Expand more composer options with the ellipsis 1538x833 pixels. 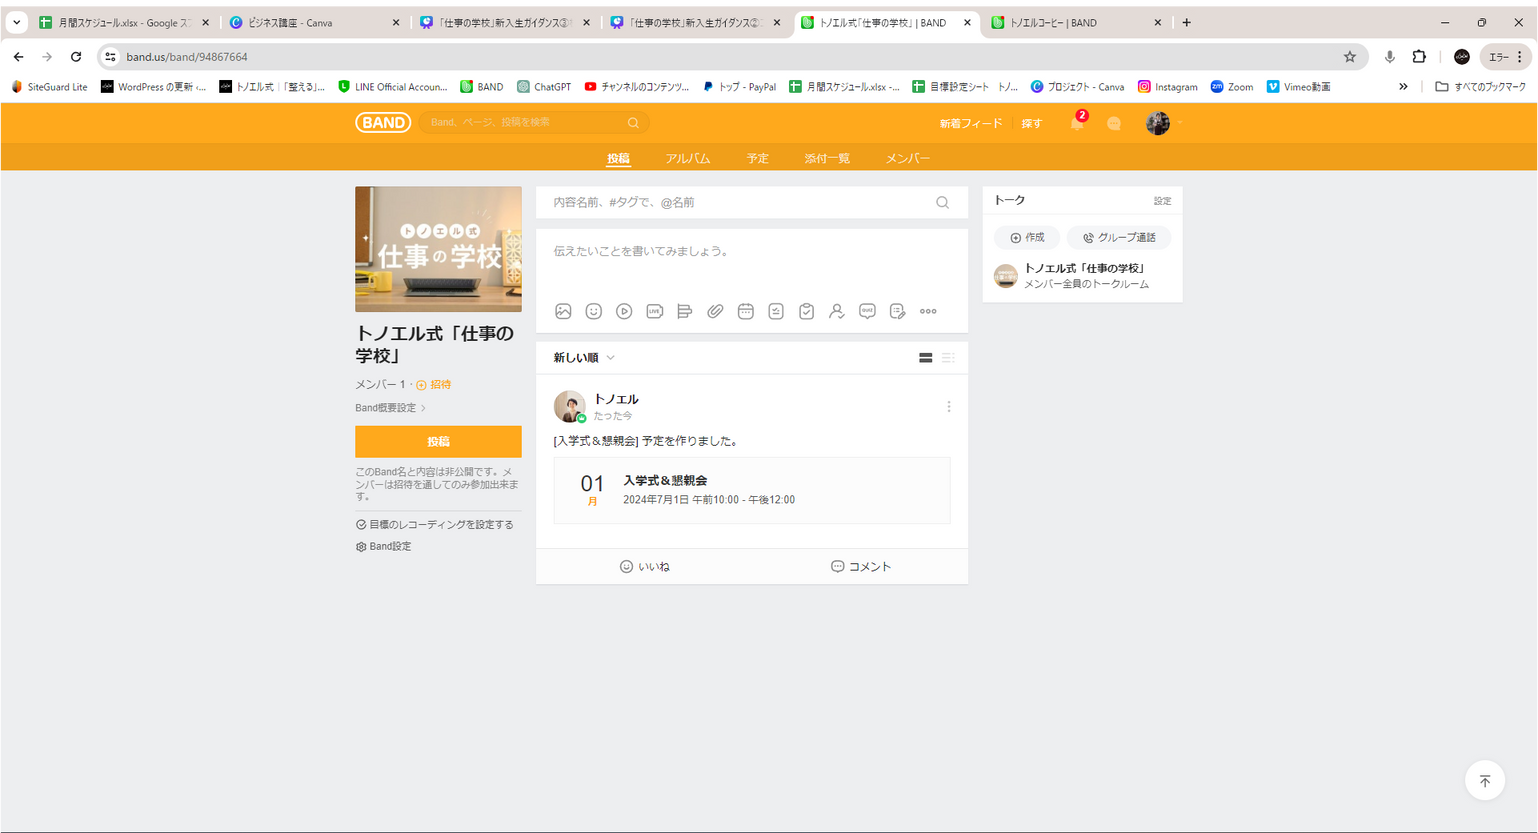pos(928,312)
